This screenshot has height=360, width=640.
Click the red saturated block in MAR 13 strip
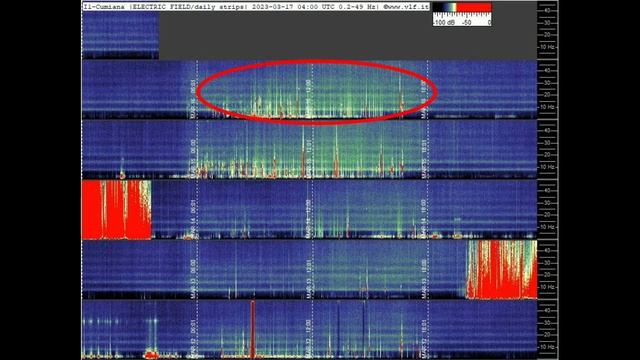(502, 270)
